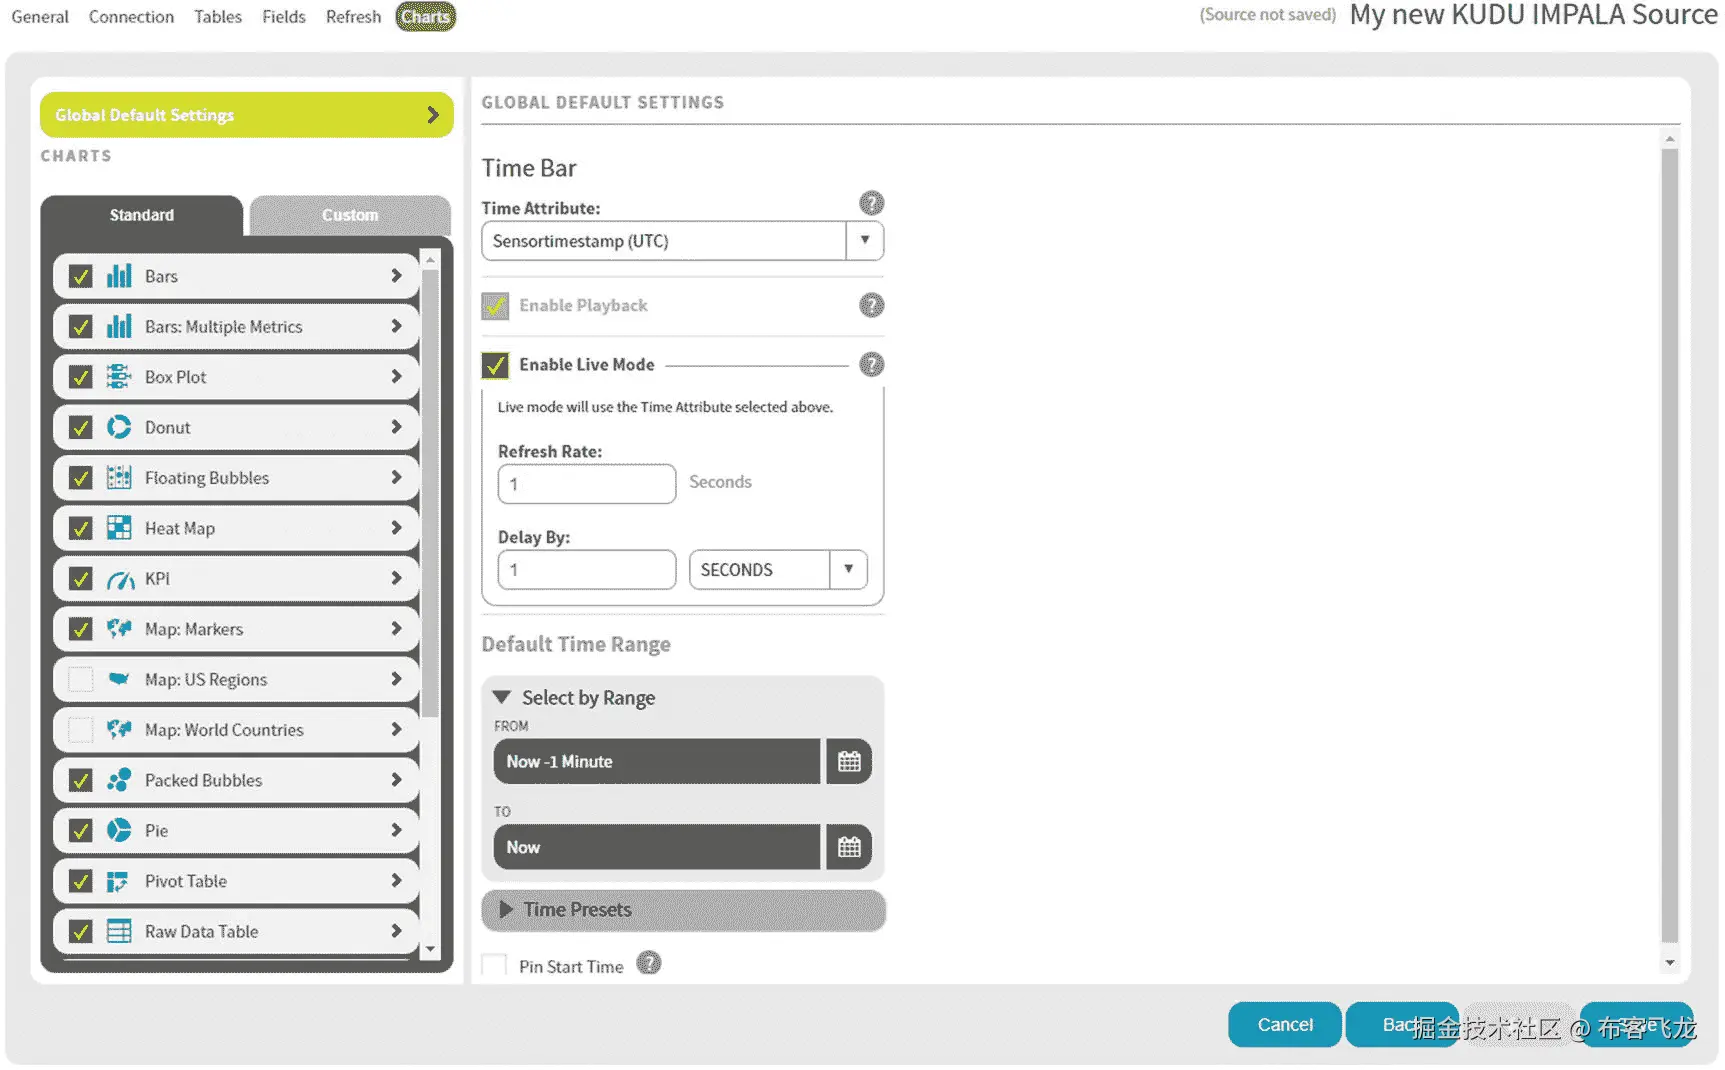Viewport: 1725px width, 1070px height.
Task: Open calendar picker for TO date
Action: (849, 847)
